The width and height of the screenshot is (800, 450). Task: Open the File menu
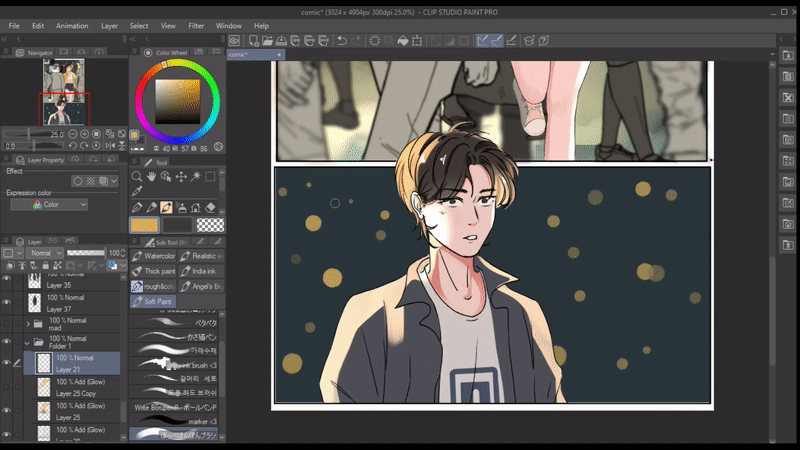pyautogui.click(x=14, y=26)
